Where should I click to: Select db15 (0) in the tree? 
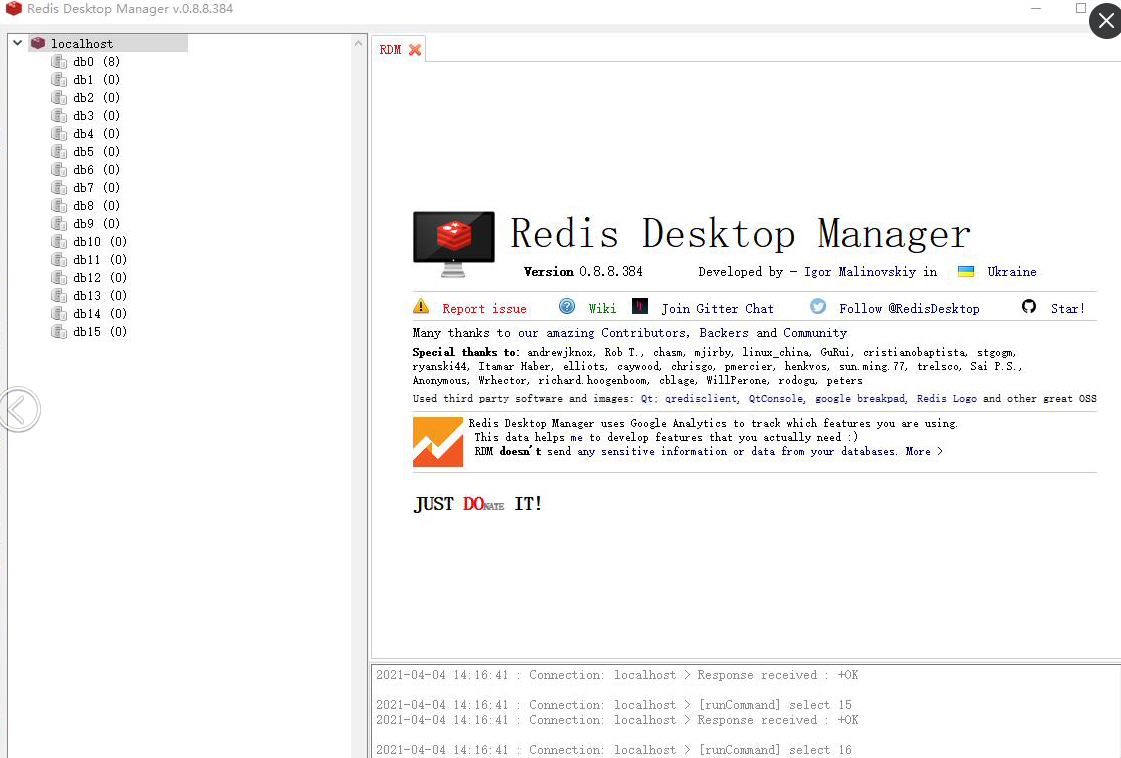[100, 332]
